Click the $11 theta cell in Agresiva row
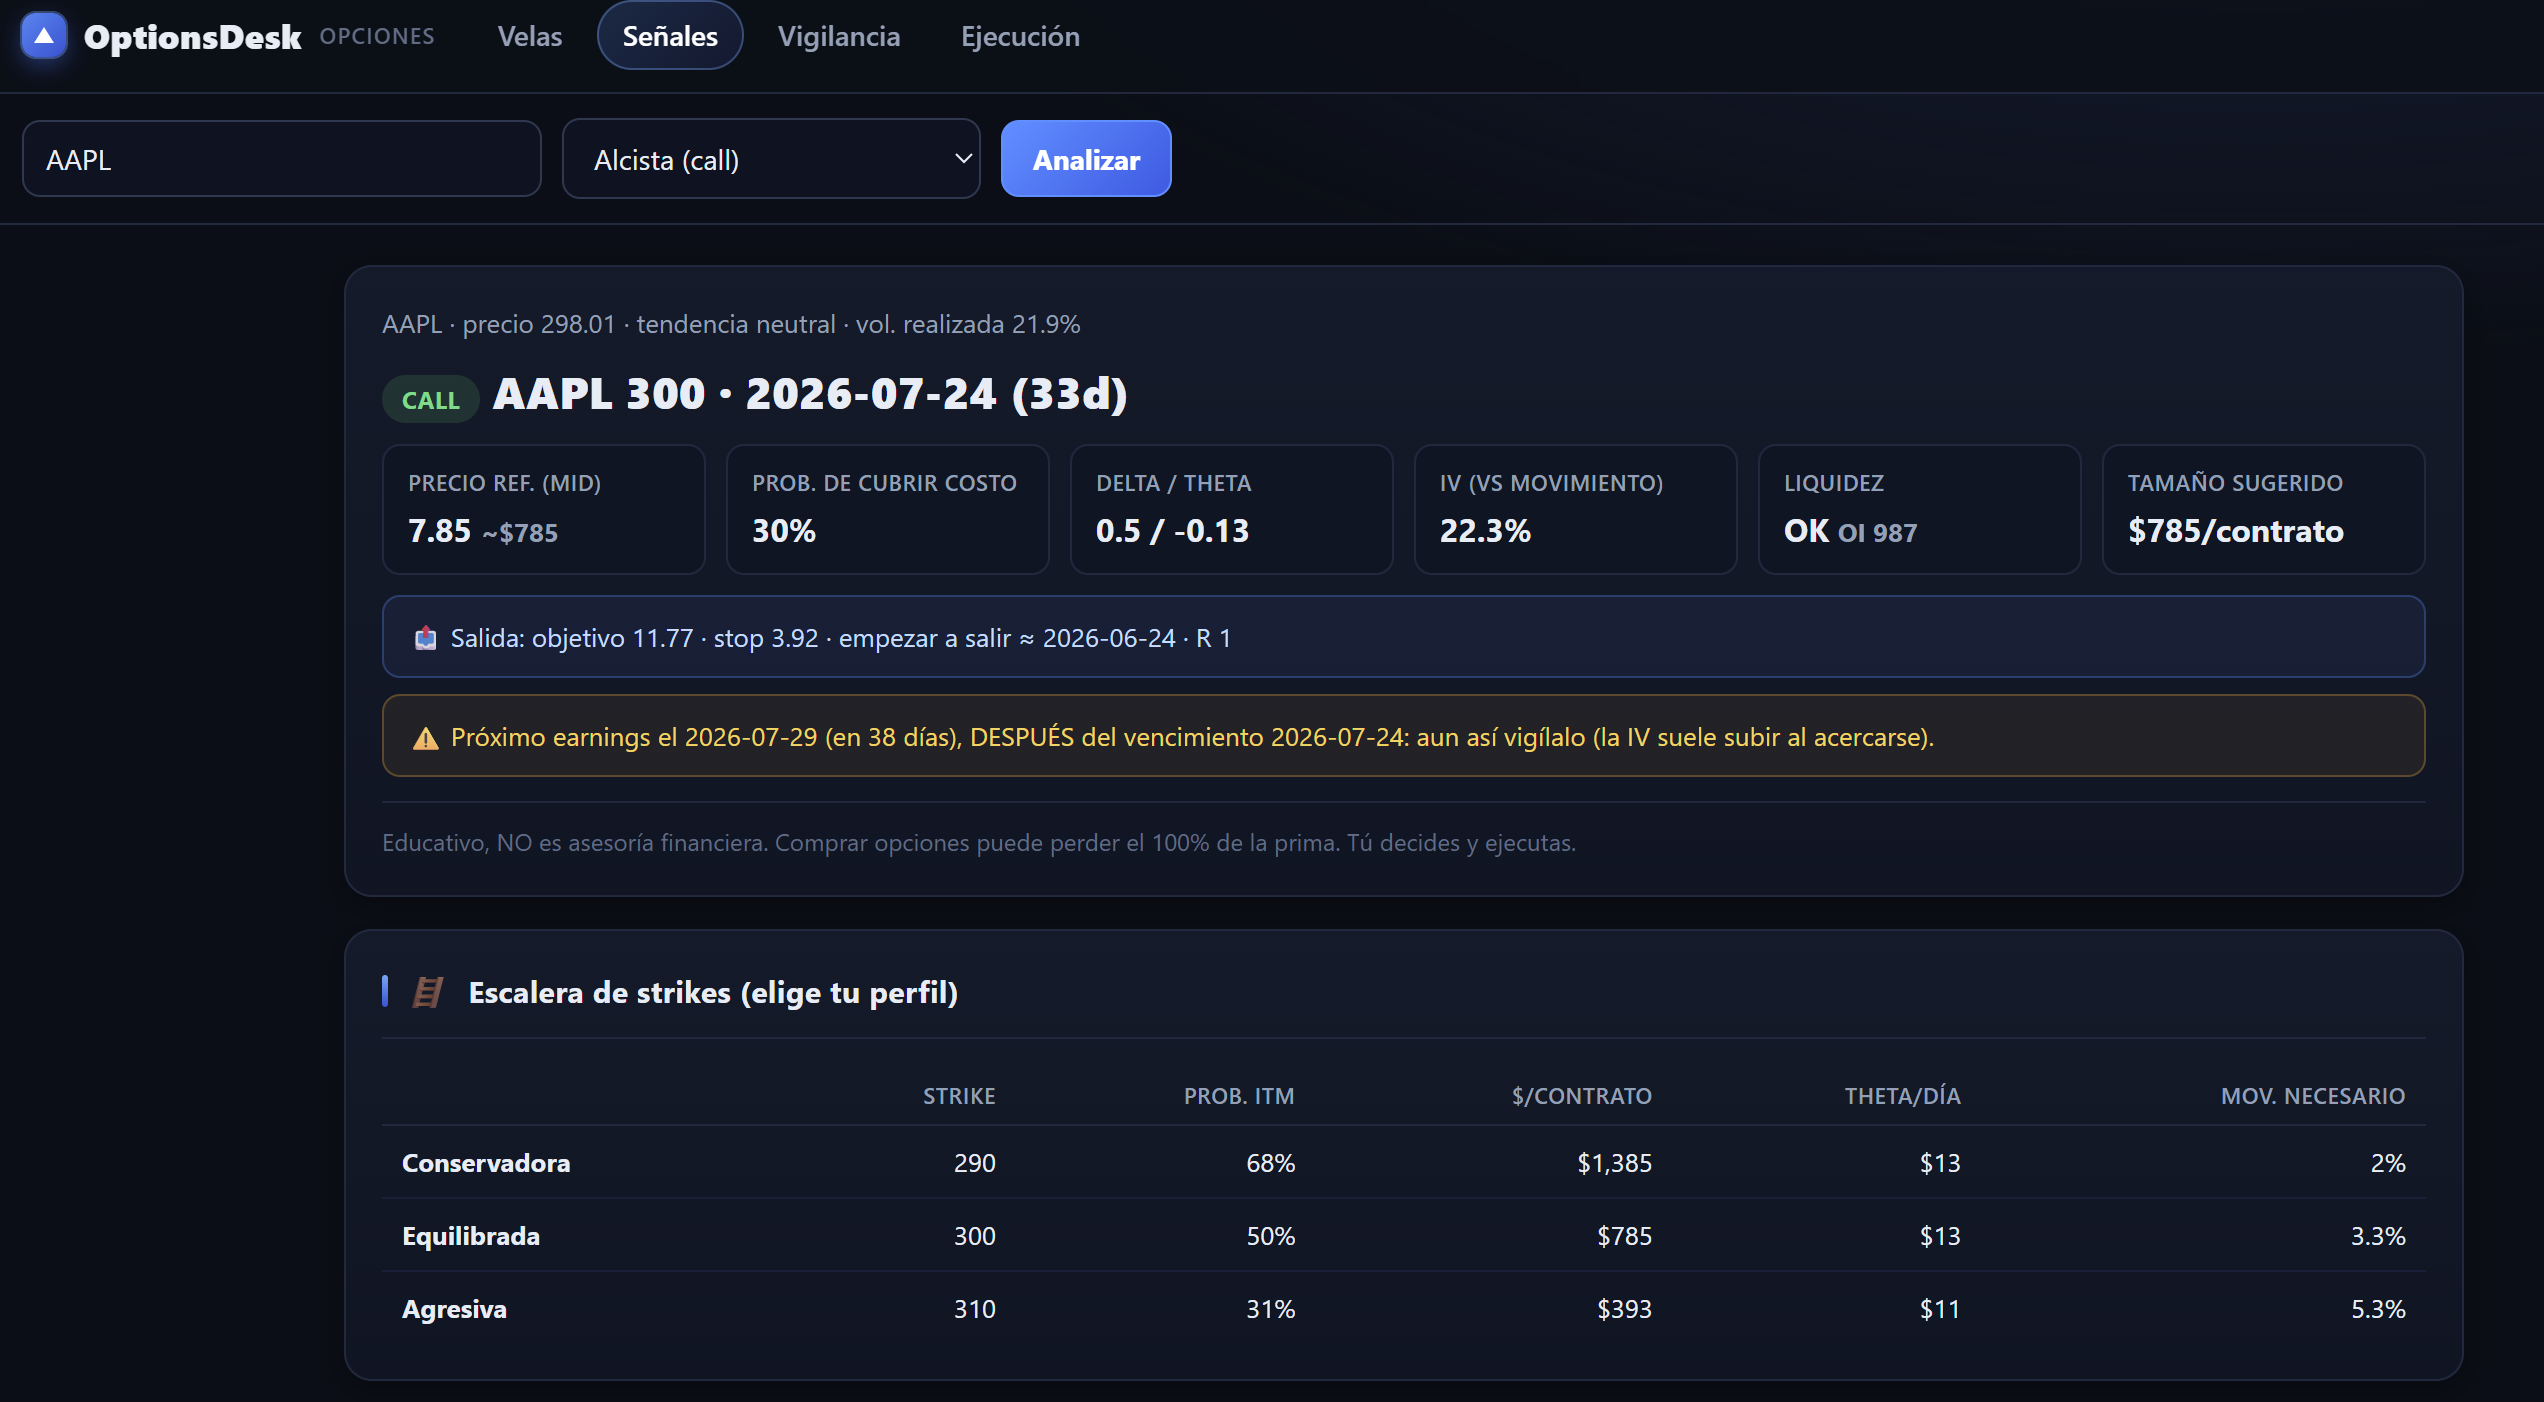Screen dimensions: 2544x1402 click(1940, 1309)
